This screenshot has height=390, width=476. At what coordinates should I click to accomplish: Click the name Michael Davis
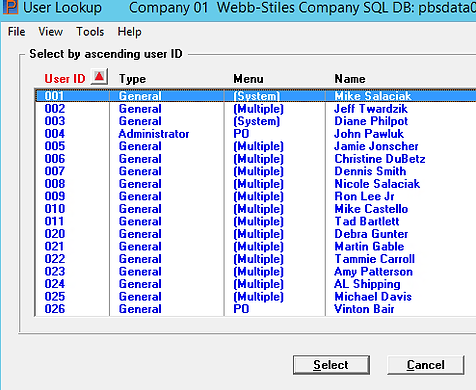click(x=373, y=296)
